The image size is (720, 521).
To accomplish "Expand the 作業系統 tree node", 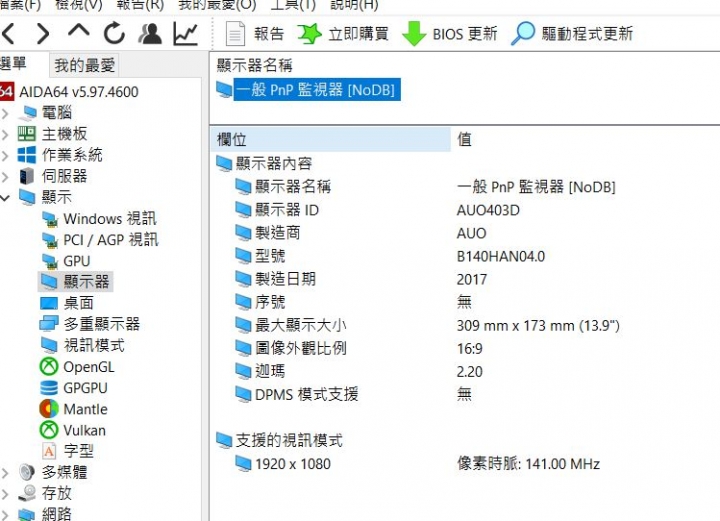I will (x=5, y=155).
